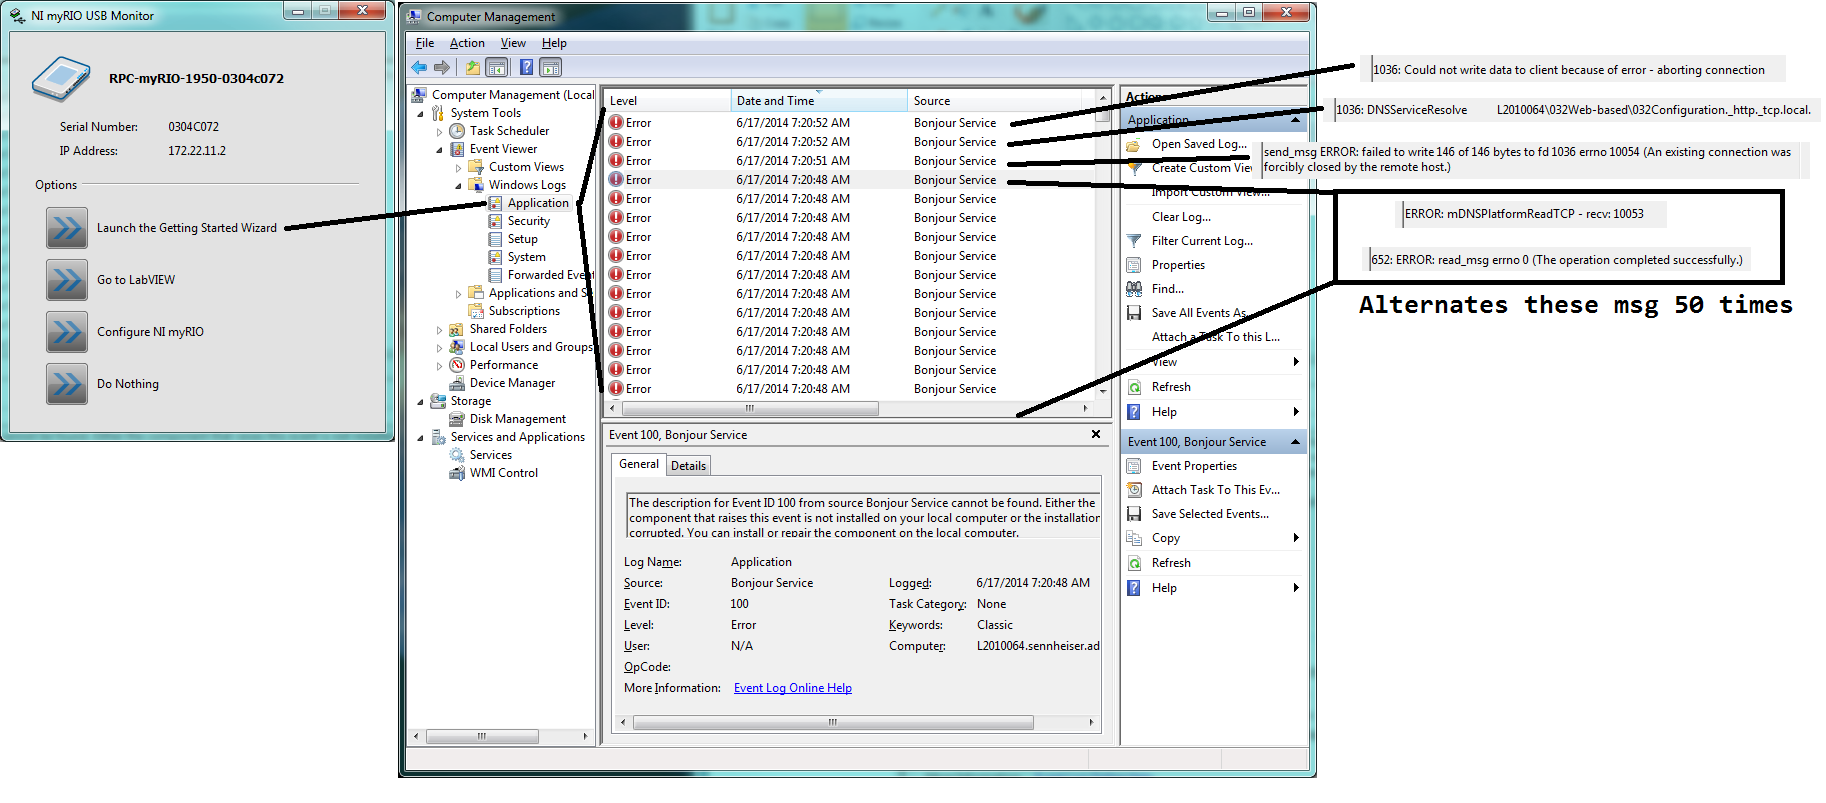Click the Save All Events As disk icon

[x=1134, y=313]
